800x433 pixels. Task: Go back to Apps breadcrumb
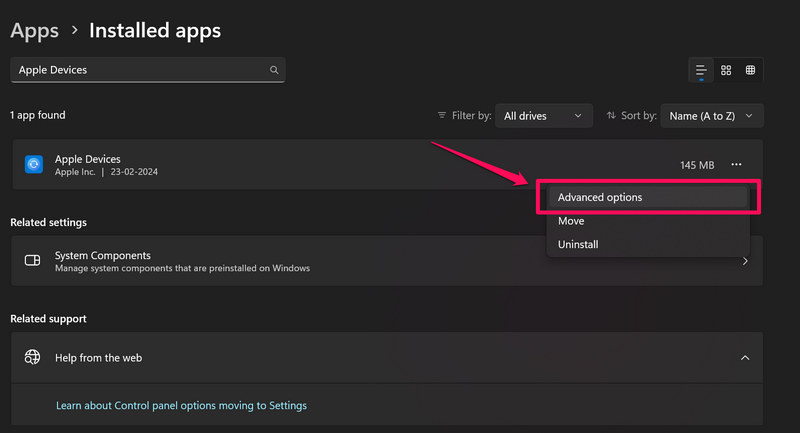[x=34, y=31]
